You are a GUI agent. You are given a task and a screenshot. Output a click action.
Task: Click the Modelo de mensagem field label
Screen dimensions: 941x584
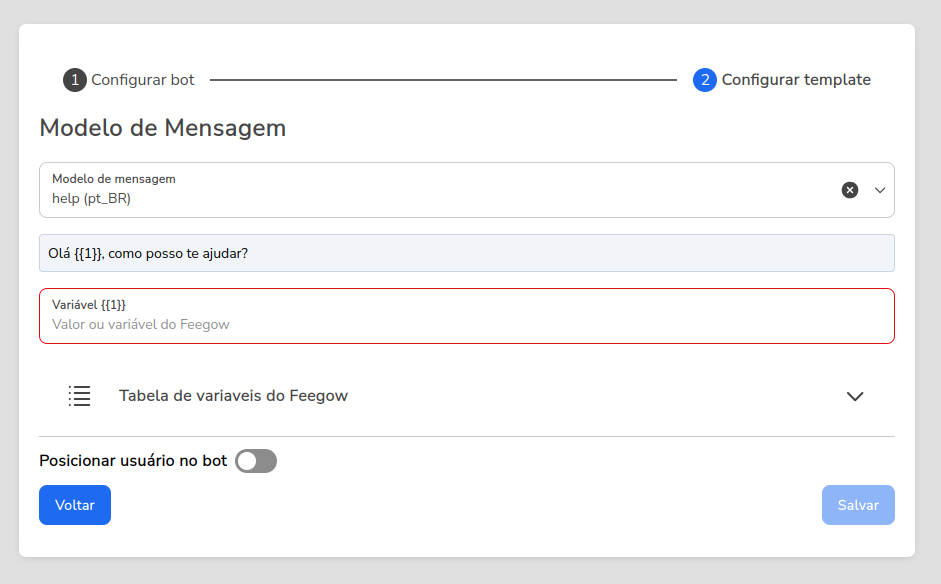[x=114, y=179]
